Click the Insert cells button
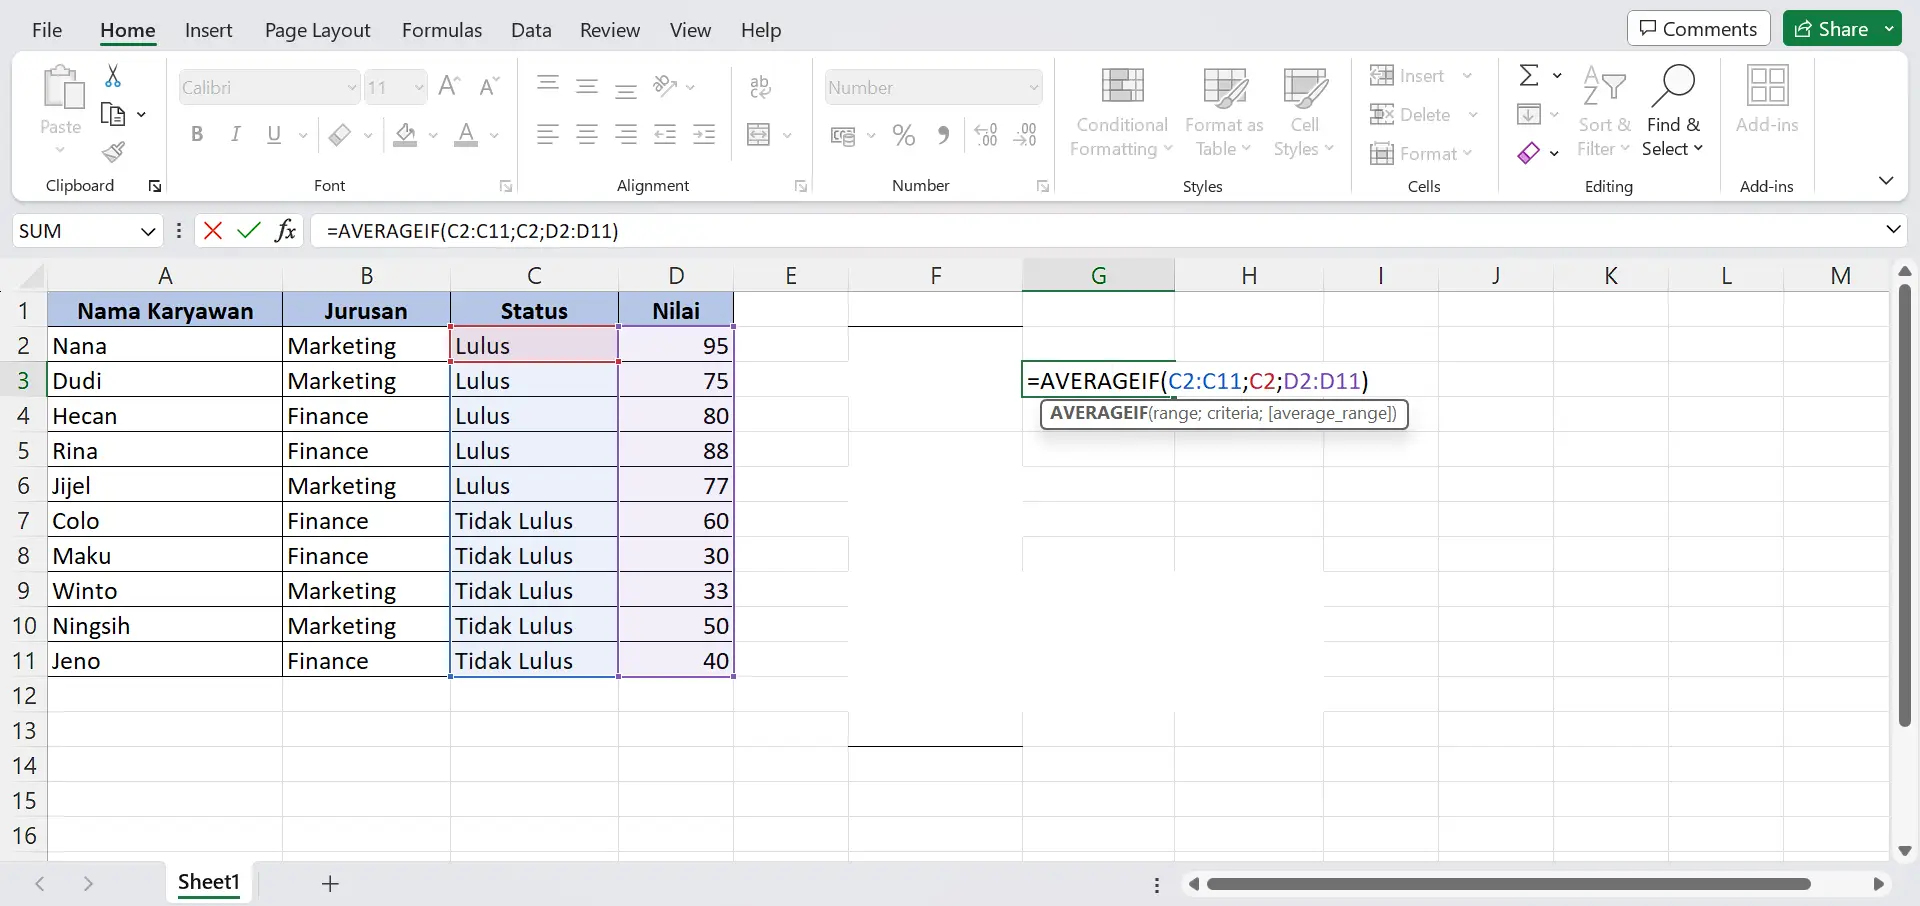The image size is (1920, 906). 1408,76
